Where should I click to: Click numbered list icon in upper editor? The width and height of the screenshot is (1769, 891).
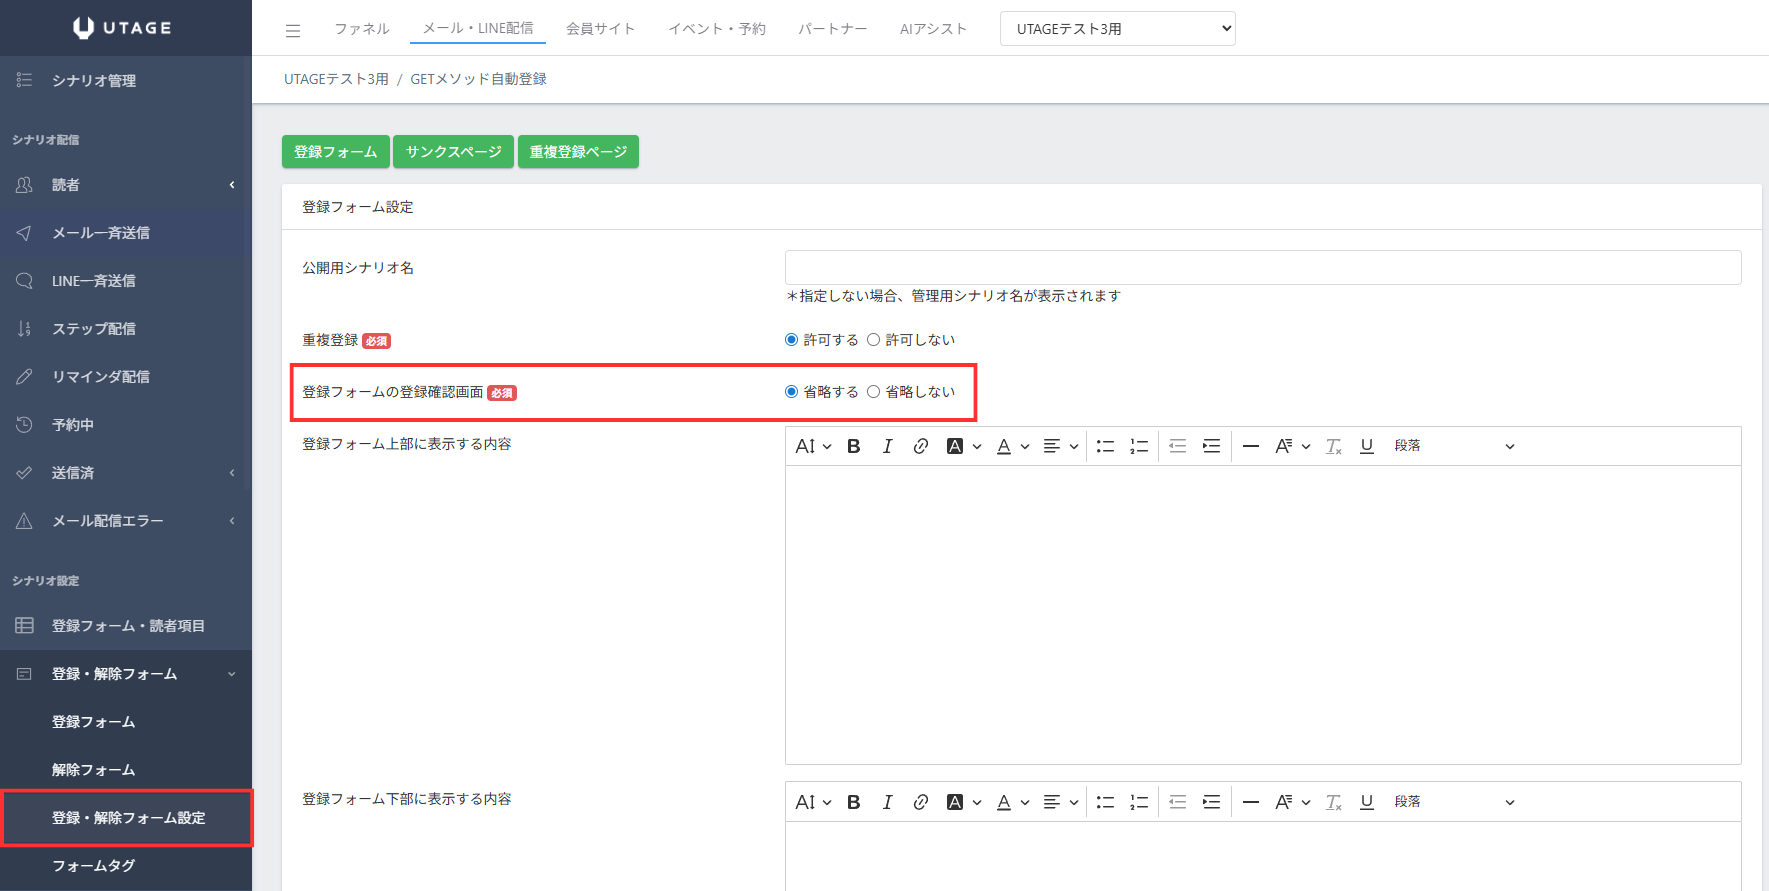[1139, 446]
